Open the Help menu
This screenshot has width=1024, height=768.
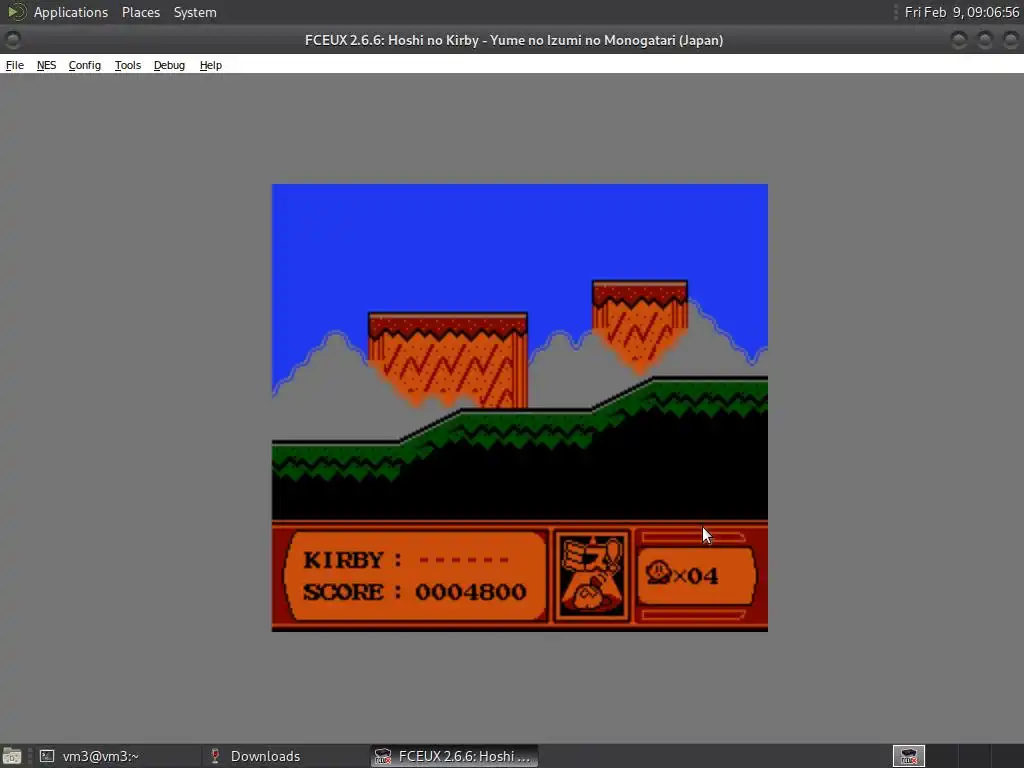pos(211,65)
